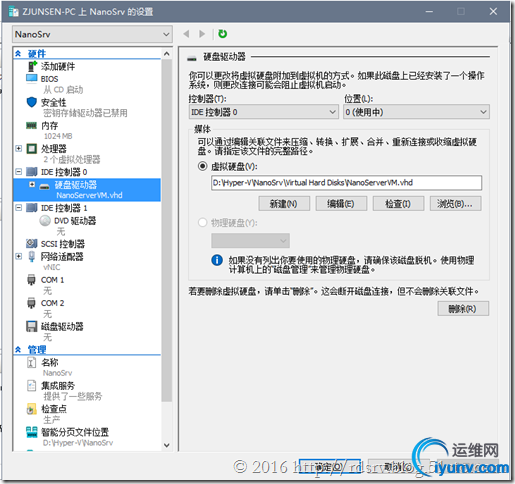Click the 磁盘驱动器 floppy disk icon
Viewport: 515px width, 484px height.
[32, 326]
